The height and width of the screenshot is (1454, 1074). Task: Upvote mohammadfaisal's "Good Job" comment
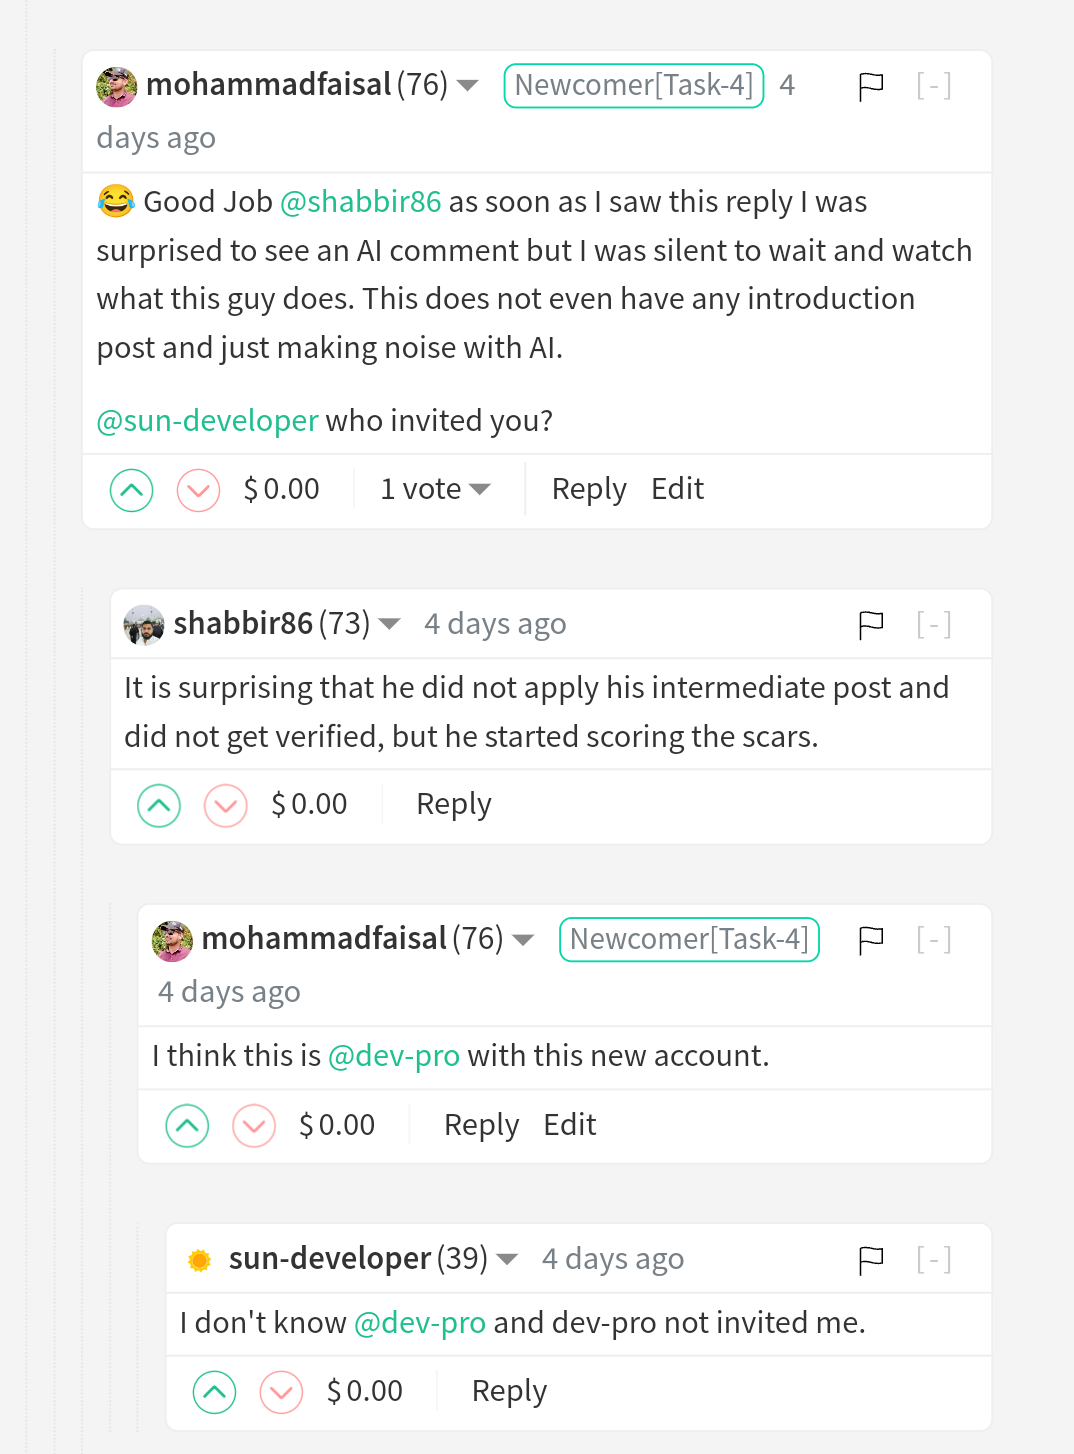[131, 490]
